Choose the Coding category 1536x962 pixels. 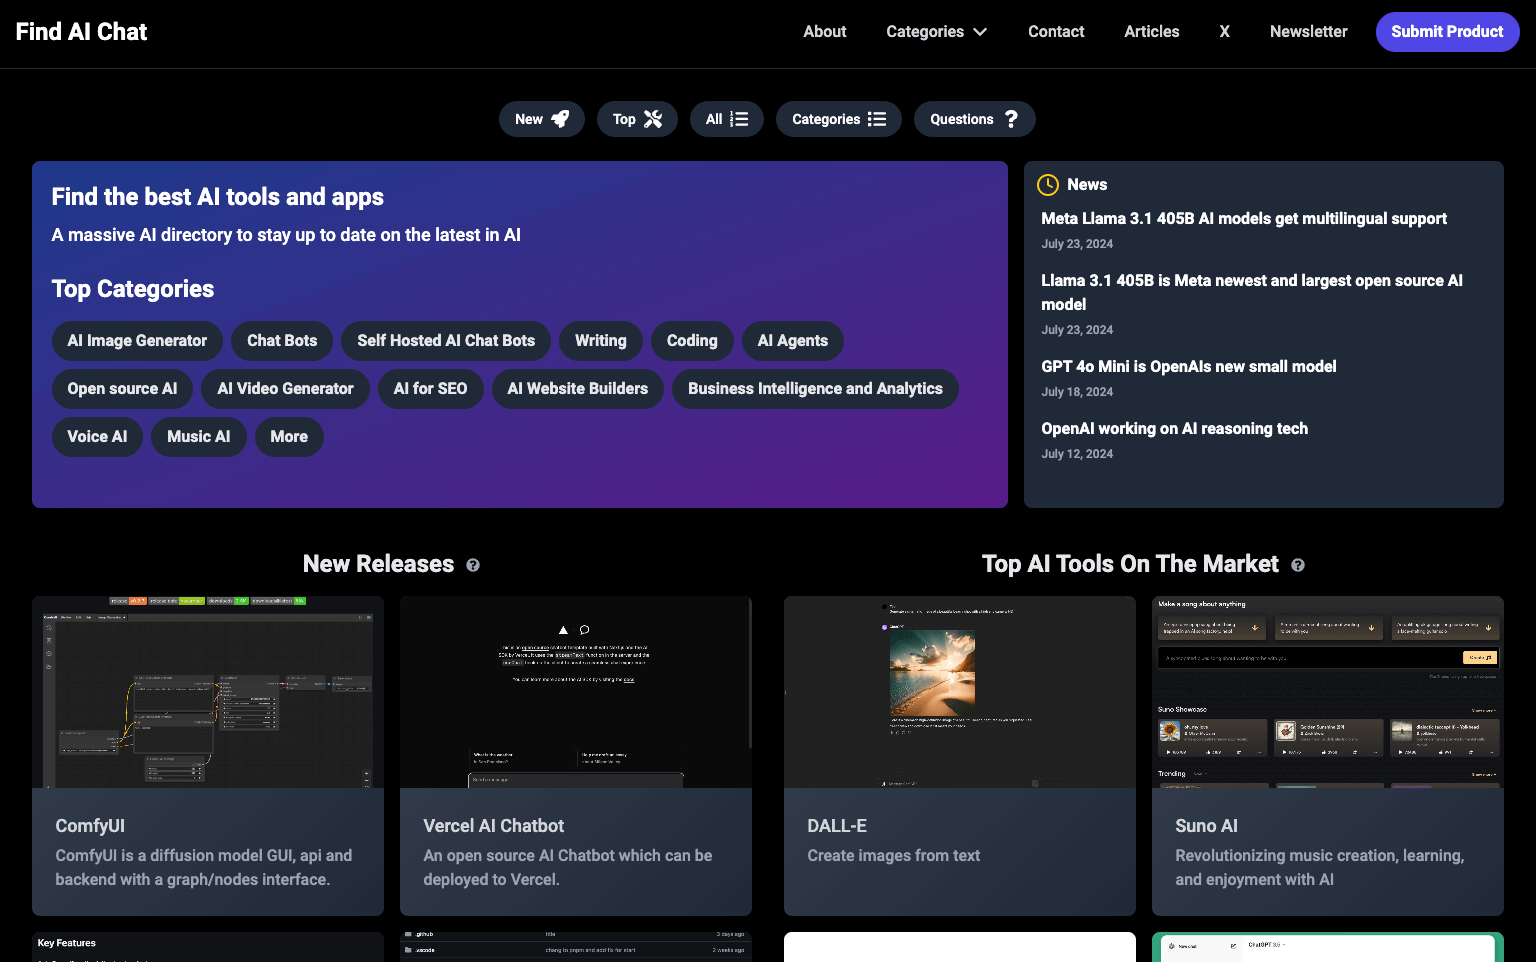tap(692, 341)
